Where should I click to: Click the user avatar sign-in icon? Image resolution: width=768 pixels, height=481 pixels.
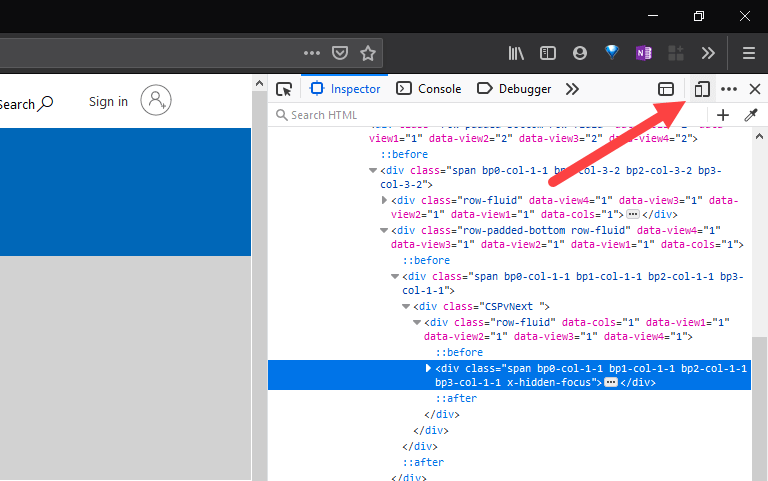[156, 100]
